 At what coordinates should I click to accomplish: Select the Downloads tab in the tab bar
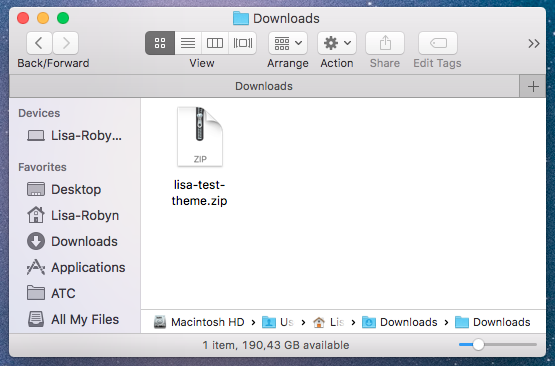pyautogui.click(x=264, y=86)
